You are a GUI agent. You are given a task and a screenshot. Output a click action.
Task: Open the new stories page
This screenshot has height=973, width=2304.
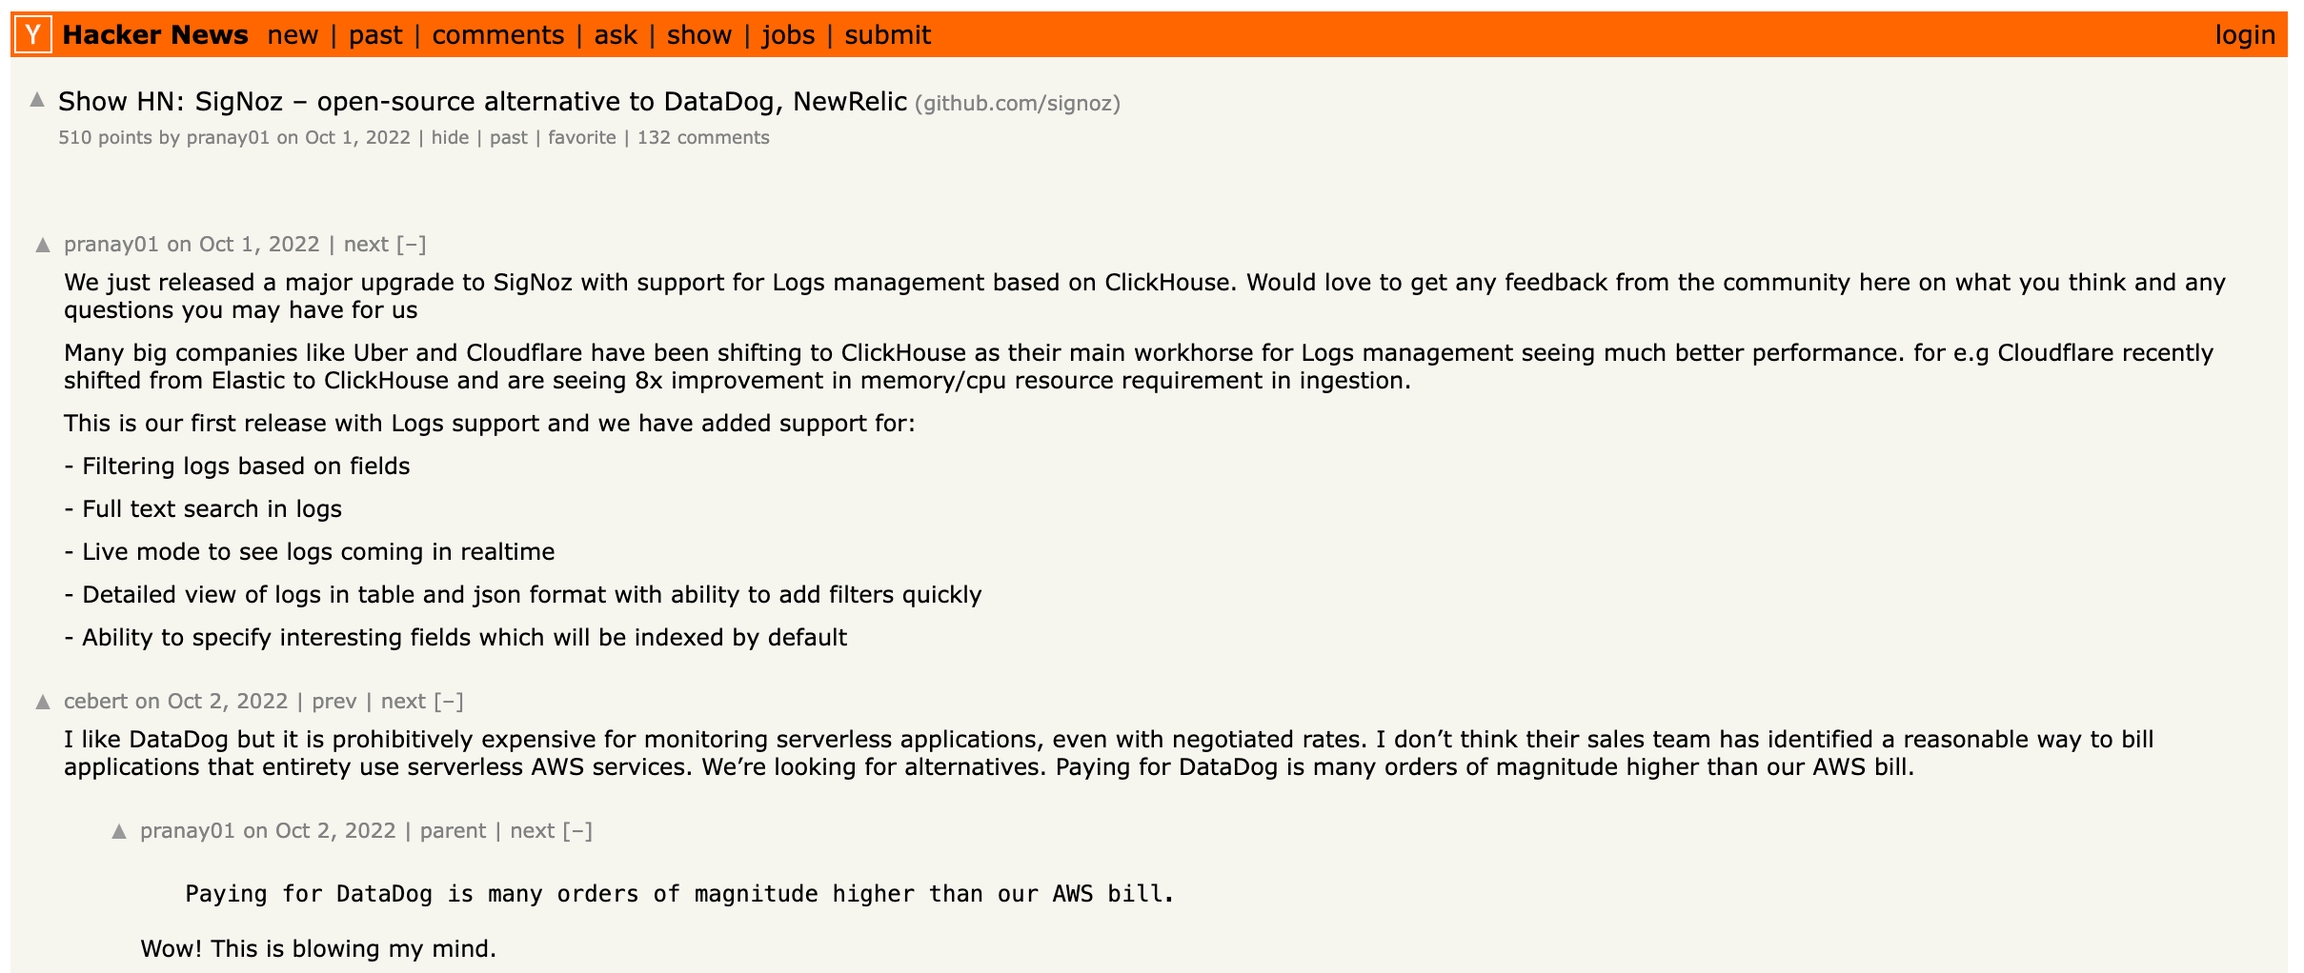pyautogui.click(x=292, y=35)
